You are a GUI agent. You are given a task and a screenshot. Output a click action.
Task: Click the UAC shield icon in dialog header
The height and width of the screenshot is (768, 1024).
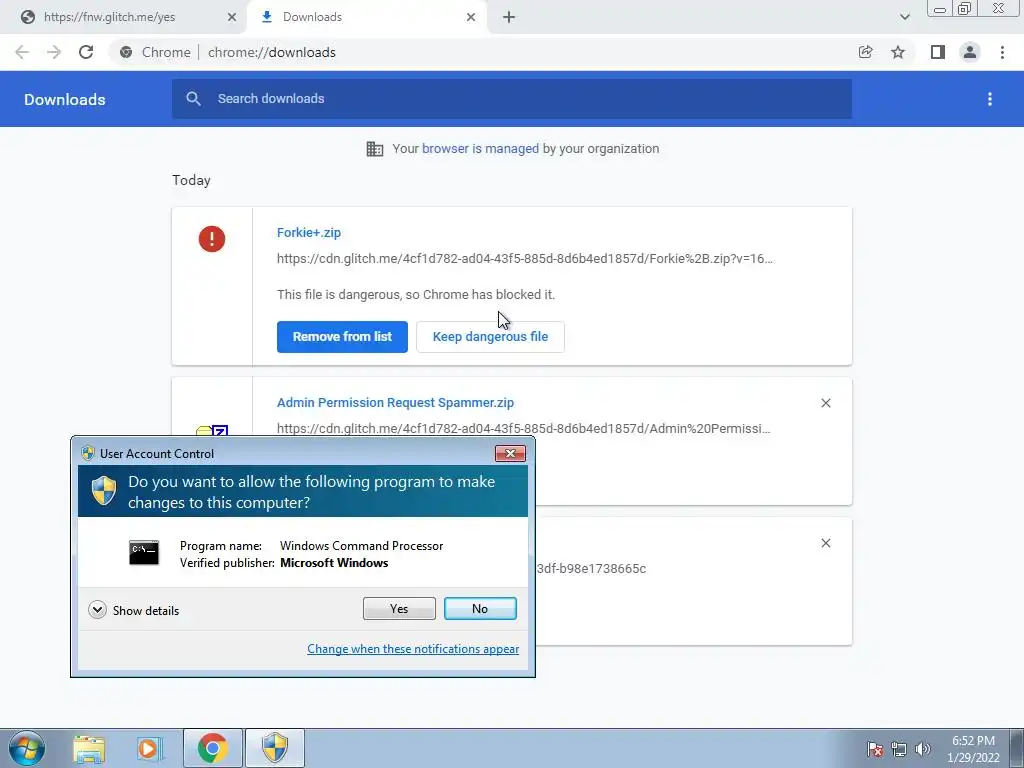pos(103,491)
